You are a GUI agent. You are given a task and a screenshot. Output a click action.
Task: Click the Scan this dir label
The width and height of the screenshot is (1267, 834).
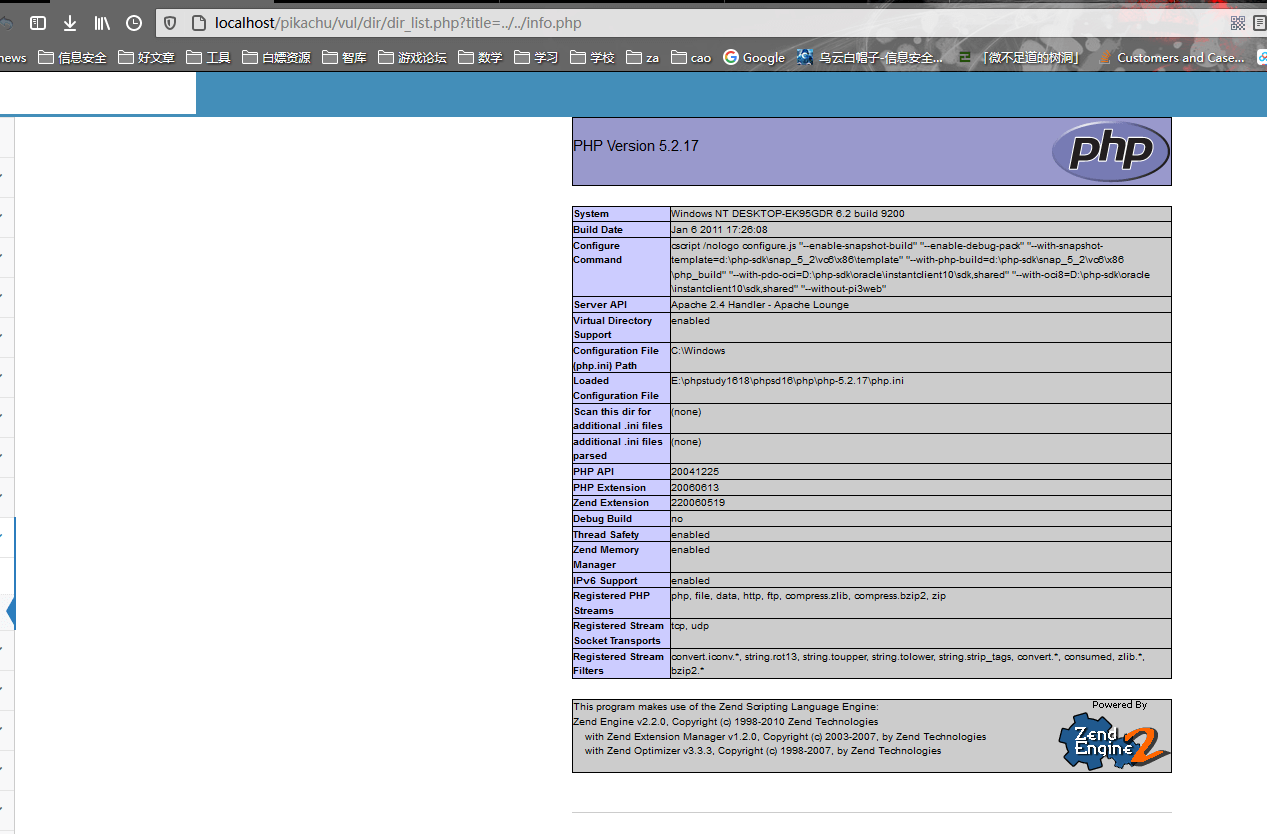coord(618,418)
